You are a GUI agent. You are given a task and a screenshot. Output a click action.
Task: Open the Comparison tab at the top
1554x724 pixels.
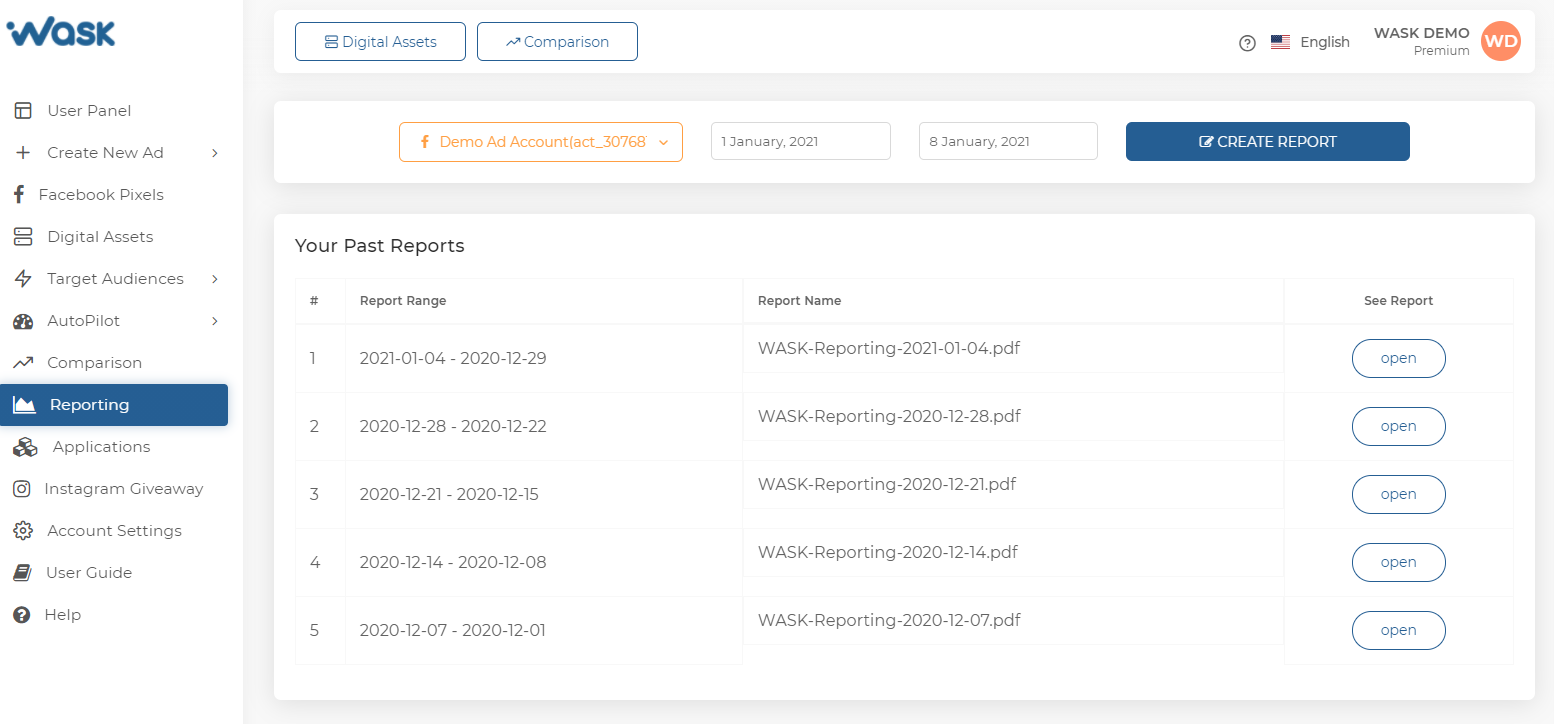coord(557,41)
